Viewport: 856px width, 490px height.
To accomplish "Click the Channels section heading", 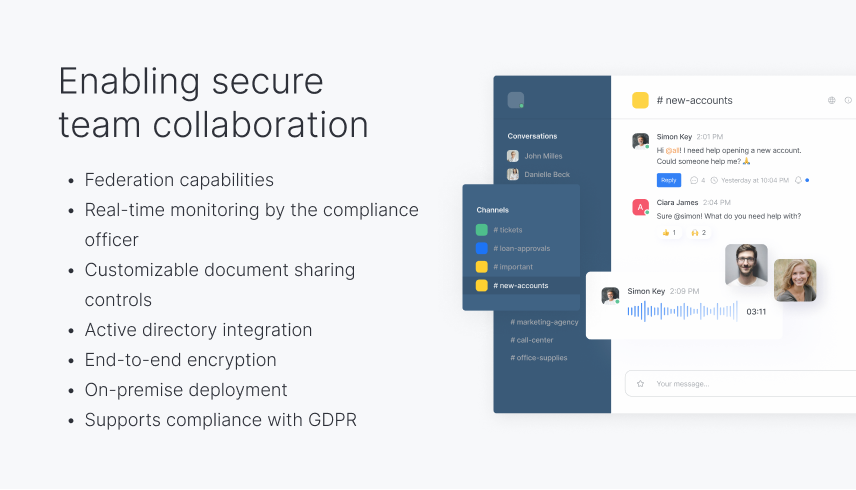I will coord(492,210).
